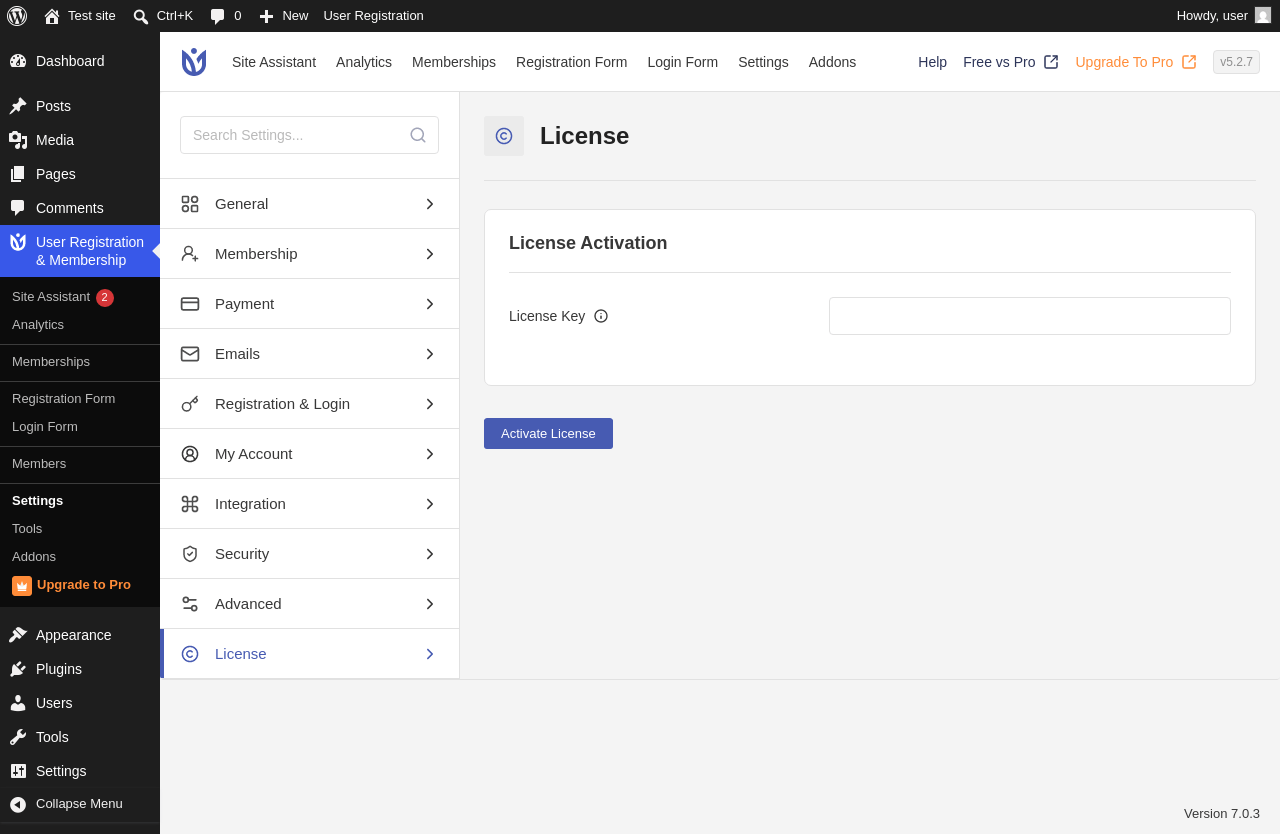Open comments bubble in admin bar
The image size is (1280, 834).
[217, 16]
